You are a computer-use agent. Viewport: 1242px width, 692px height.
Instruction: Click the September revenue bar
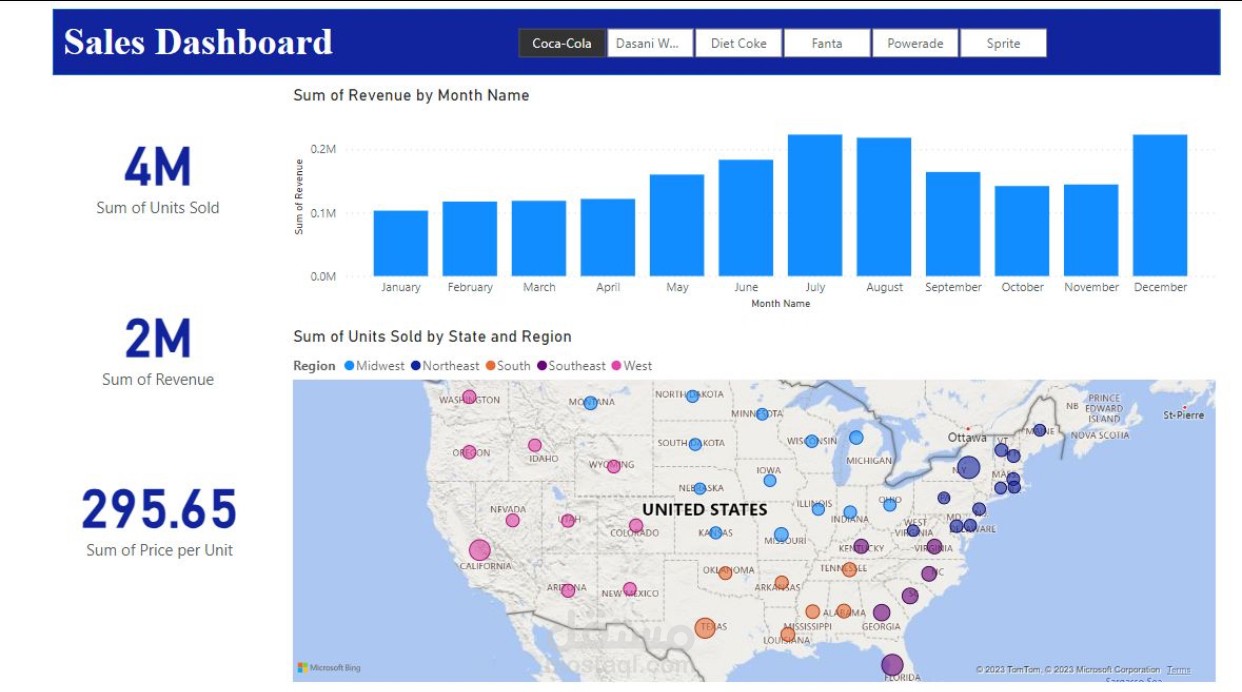click(953, 224)
